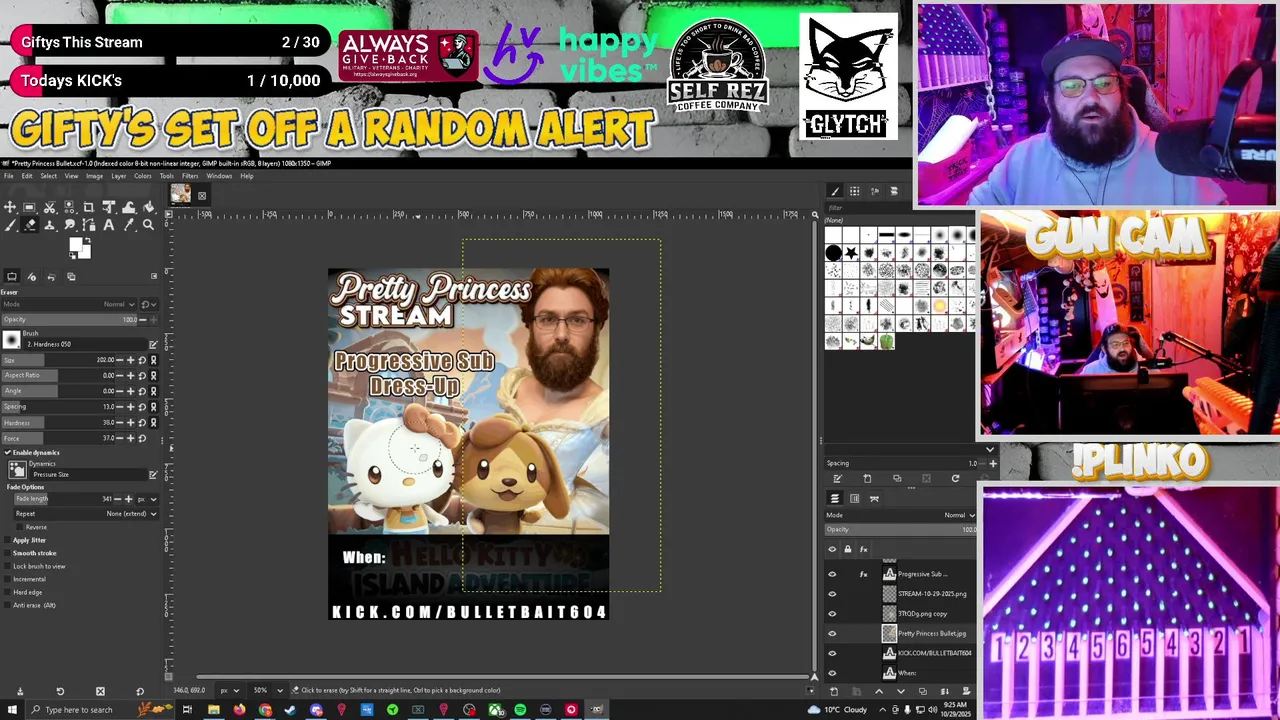Select the Scissors Select tool
The width and height of the screenshot is (1280, 720).
point(49,207)
